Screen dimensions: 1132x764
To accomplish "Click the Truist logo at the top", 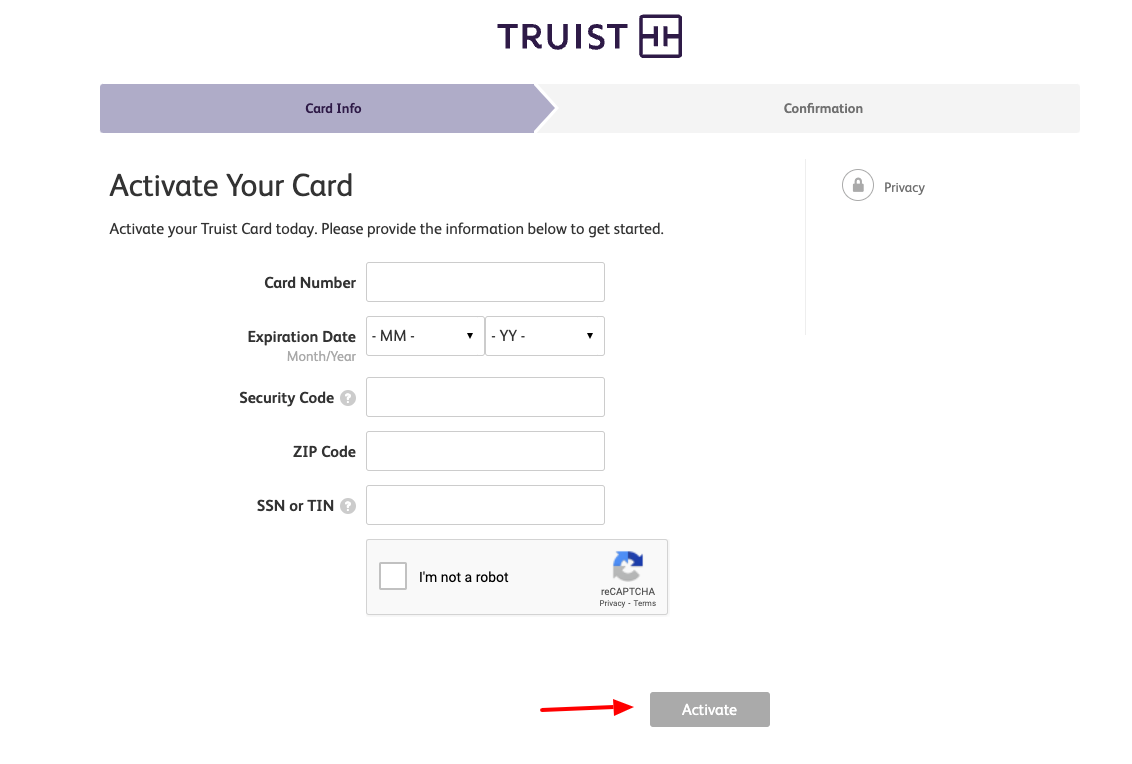I will coord(589,36).
